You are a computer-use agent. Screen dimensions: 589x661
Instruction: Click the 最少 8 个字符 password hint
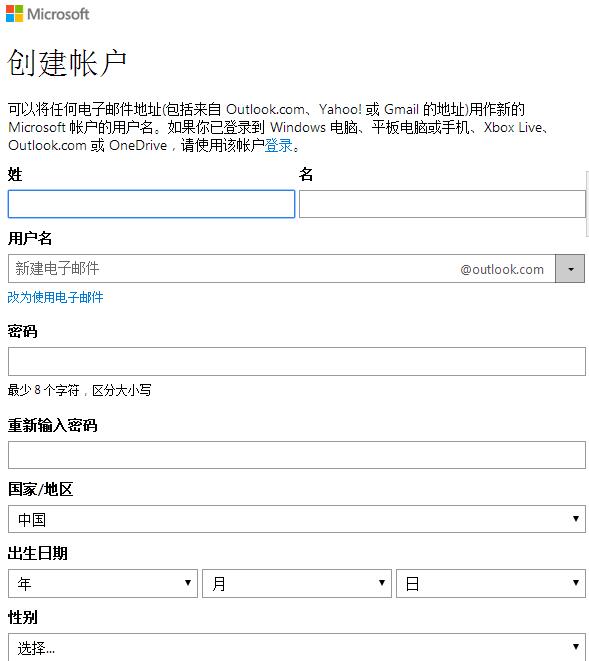pyautogui.click(x=79, y=390)
